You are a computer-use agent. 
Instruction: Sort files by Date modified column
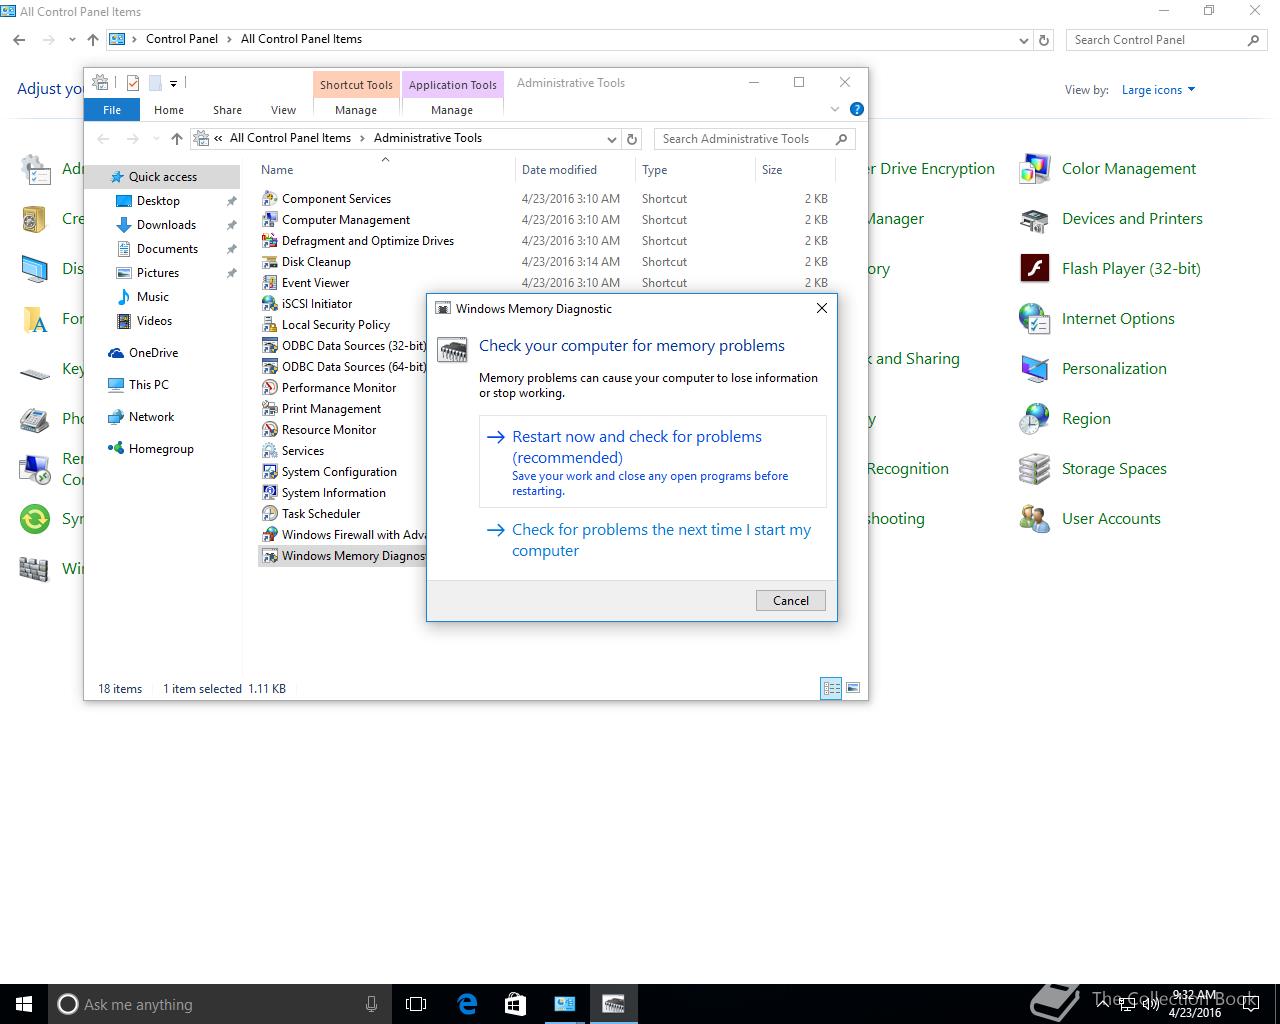click(x=574, y=170)
